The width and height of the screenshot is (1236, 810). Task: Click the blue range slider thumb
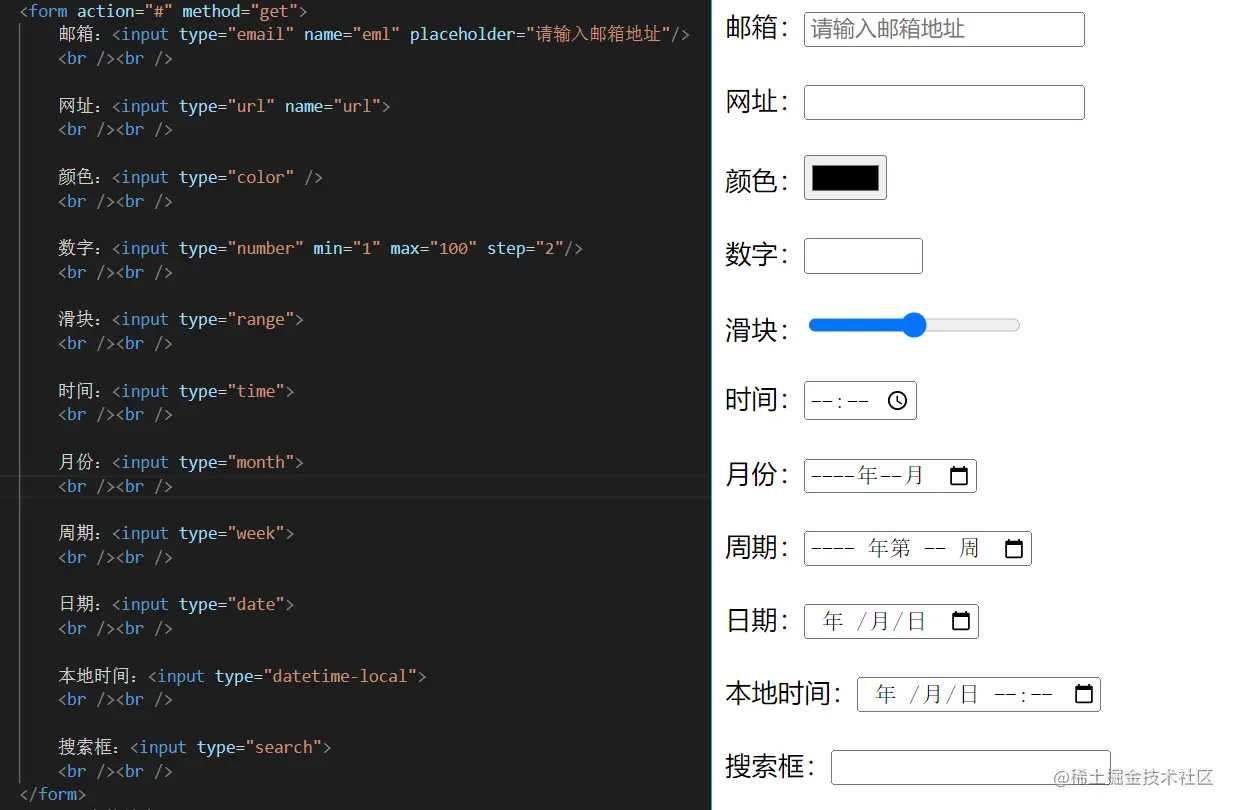click(x=914, y=325)
